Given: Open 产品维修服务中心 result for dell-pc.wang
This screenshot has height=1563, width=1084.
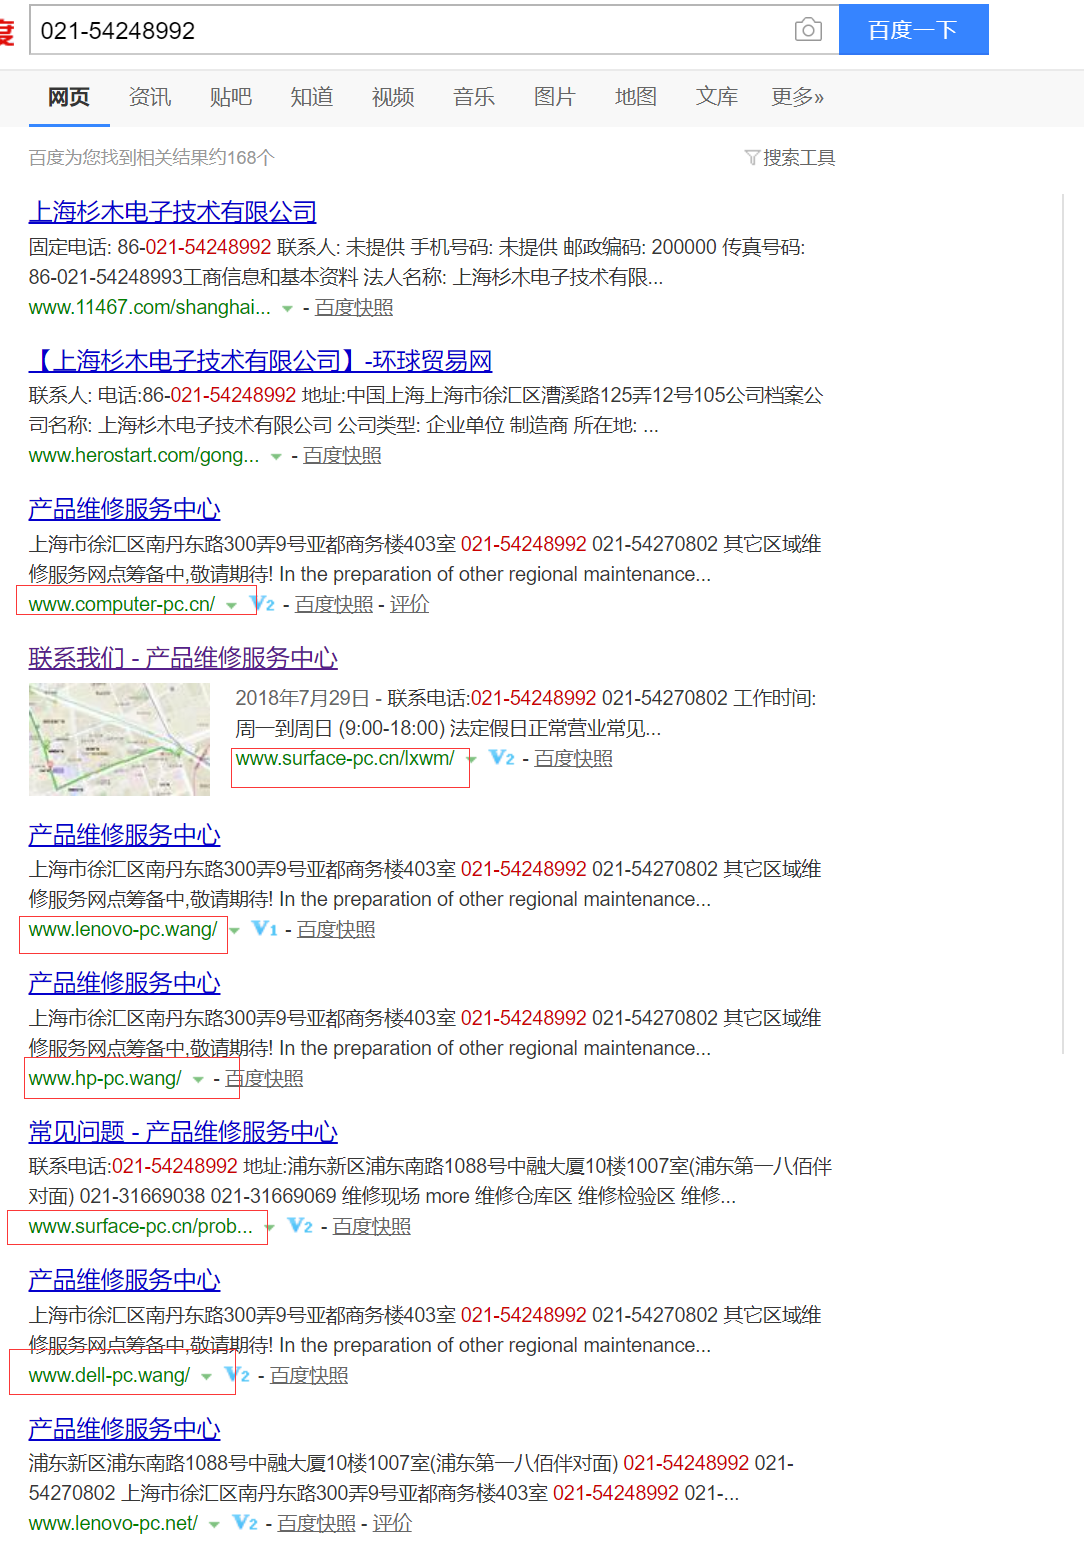Looking at the screenshot, I should coord(124,1280).
